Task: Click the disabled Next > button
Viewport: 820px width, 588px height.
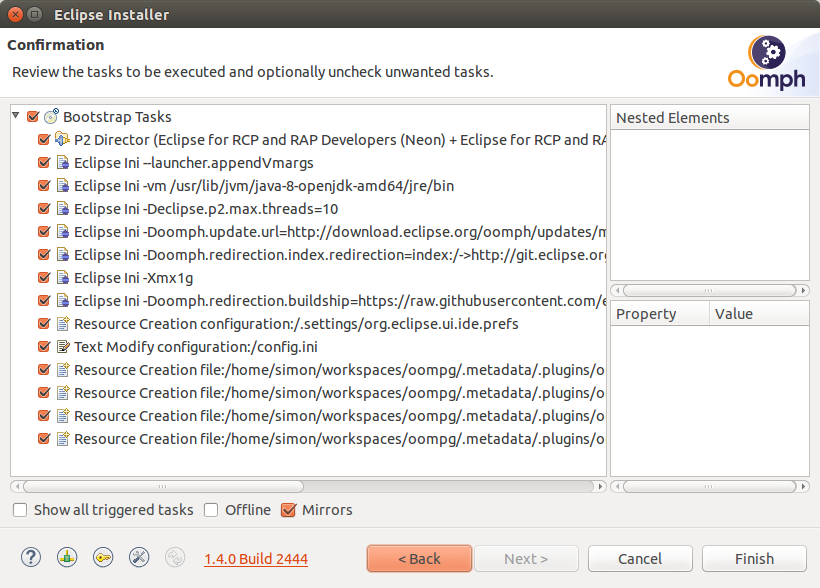Action: 526,559
